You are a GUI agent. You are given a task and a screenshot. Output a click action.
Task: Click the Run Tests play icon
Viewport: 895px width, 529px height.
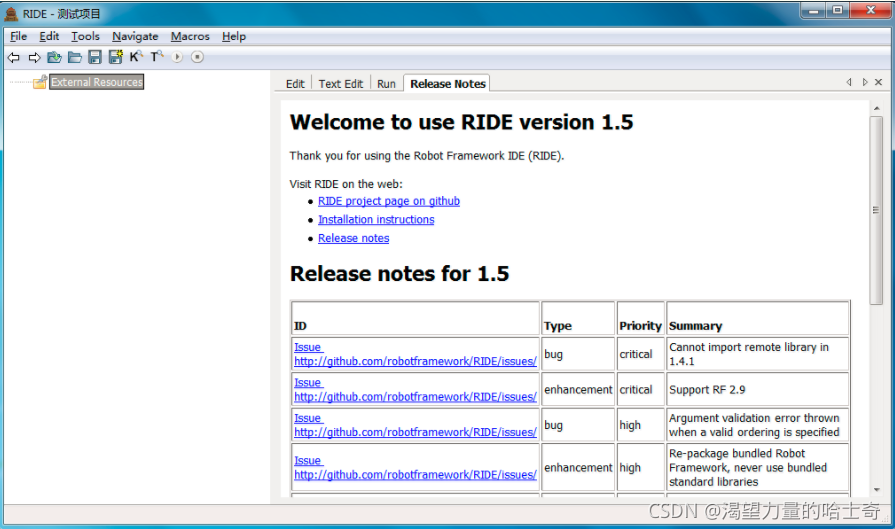tap(177, 57)
